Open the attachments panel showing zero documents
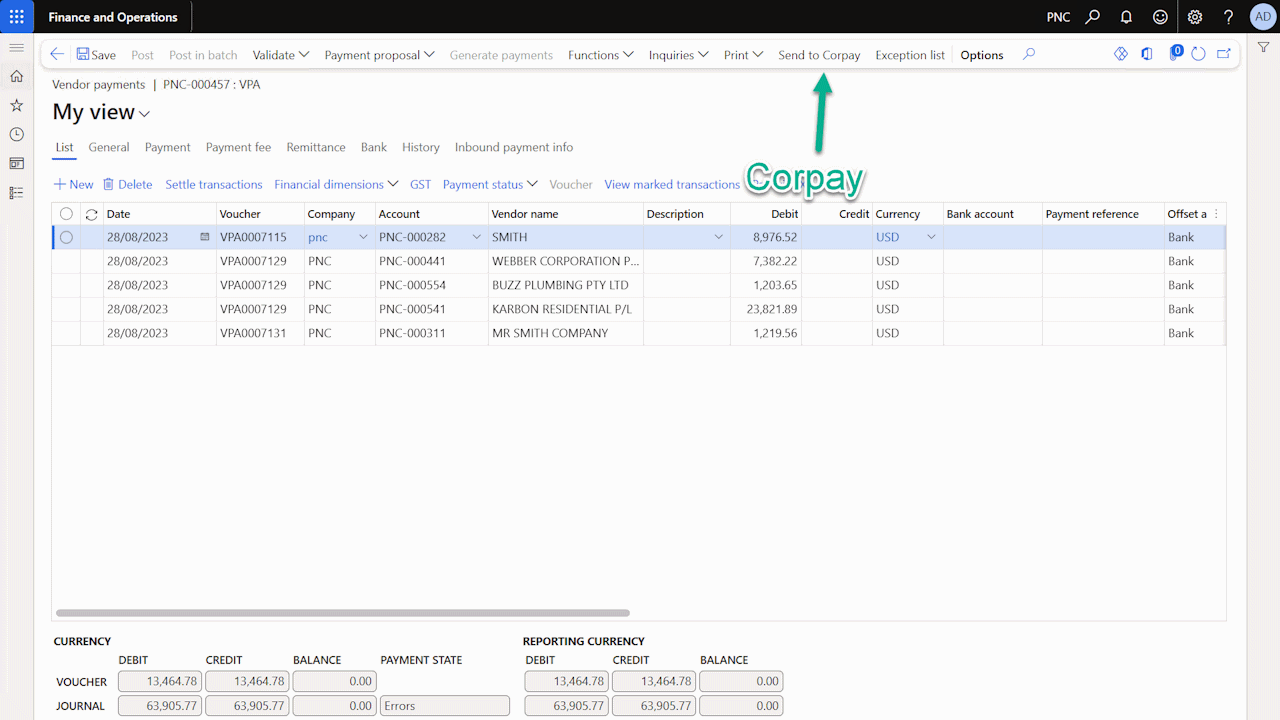 pyautogui.click(x=1175, y=54)
